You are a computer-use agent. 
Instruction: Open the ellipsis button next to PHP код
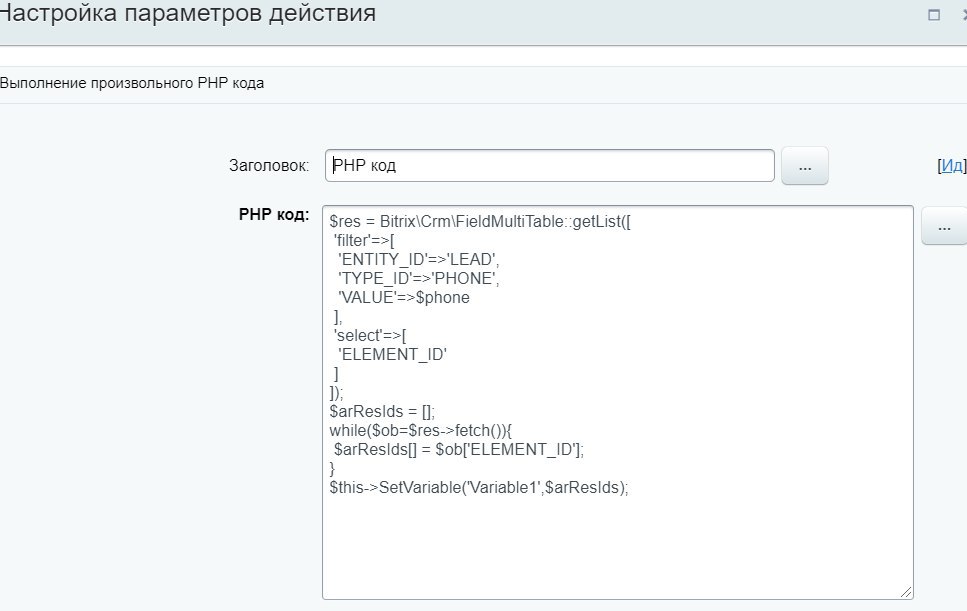point(944,226)
